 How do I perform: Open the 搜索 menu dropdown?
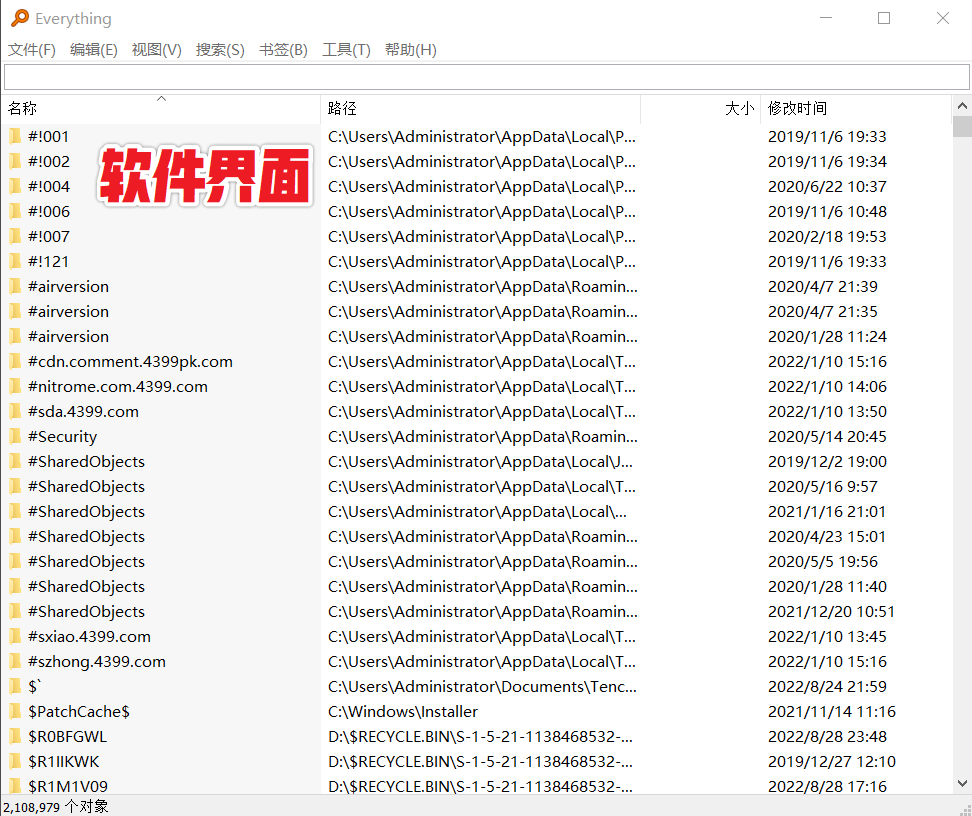(x=220, y=49)
